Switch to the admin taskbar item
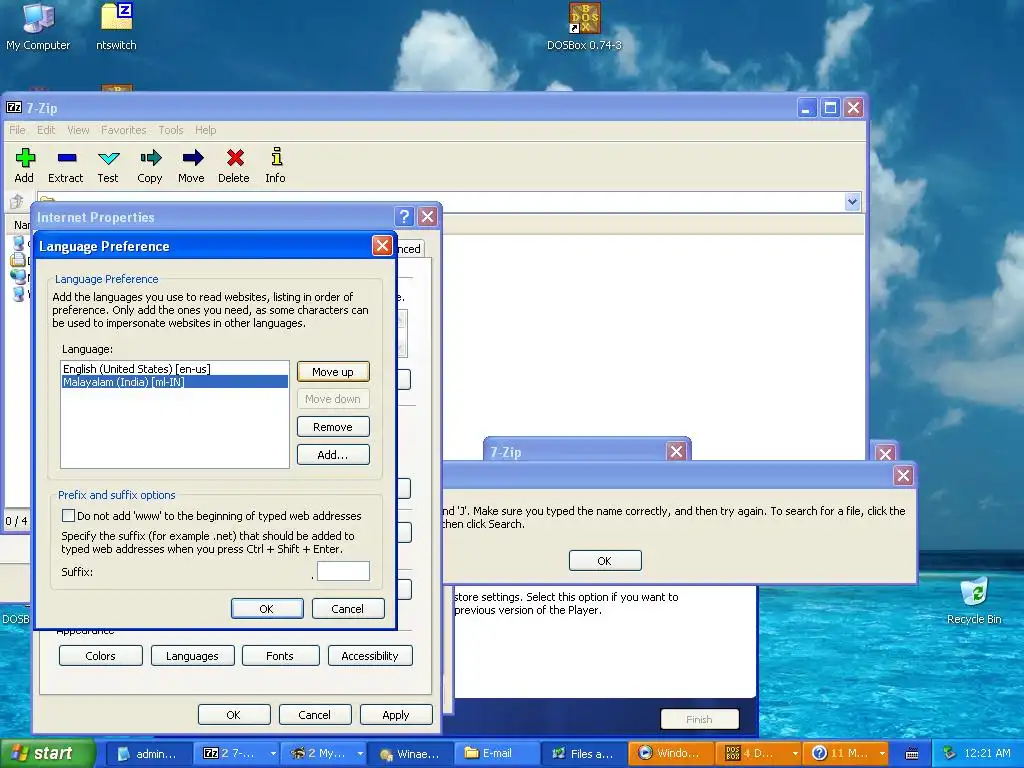The height and width of the screenshot is (768, 1024). [148, 754]
